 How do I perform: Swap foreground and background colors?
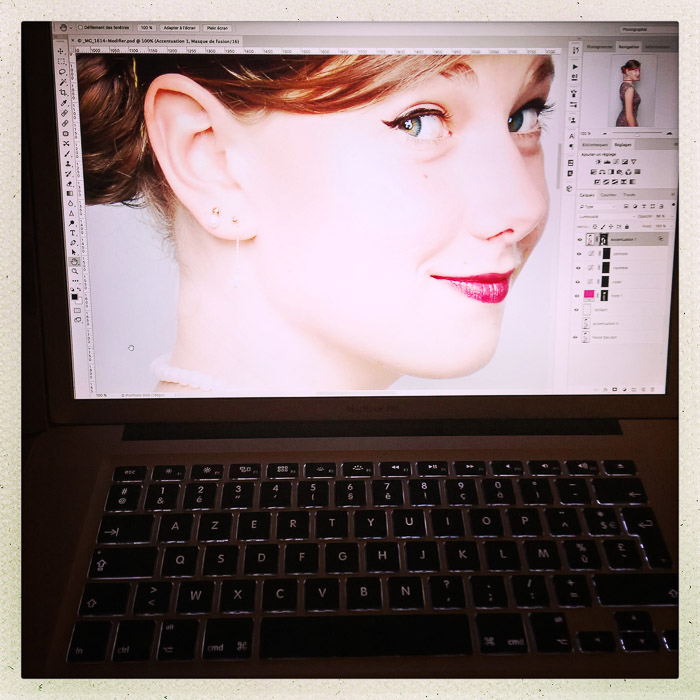(x=79, y=289)
